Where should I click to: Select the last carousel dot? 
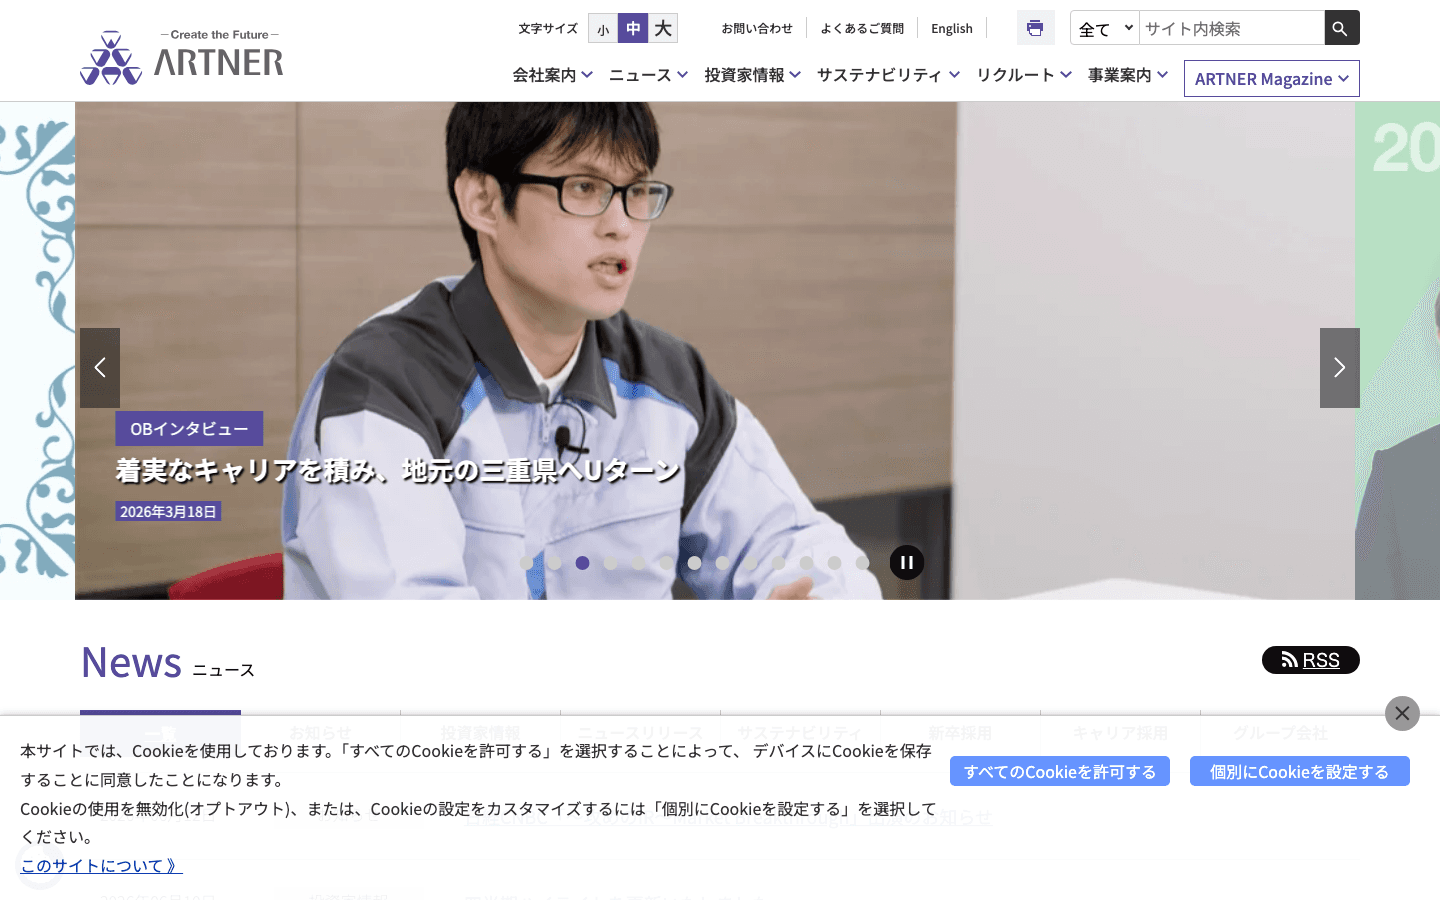(x=863, y=563)
